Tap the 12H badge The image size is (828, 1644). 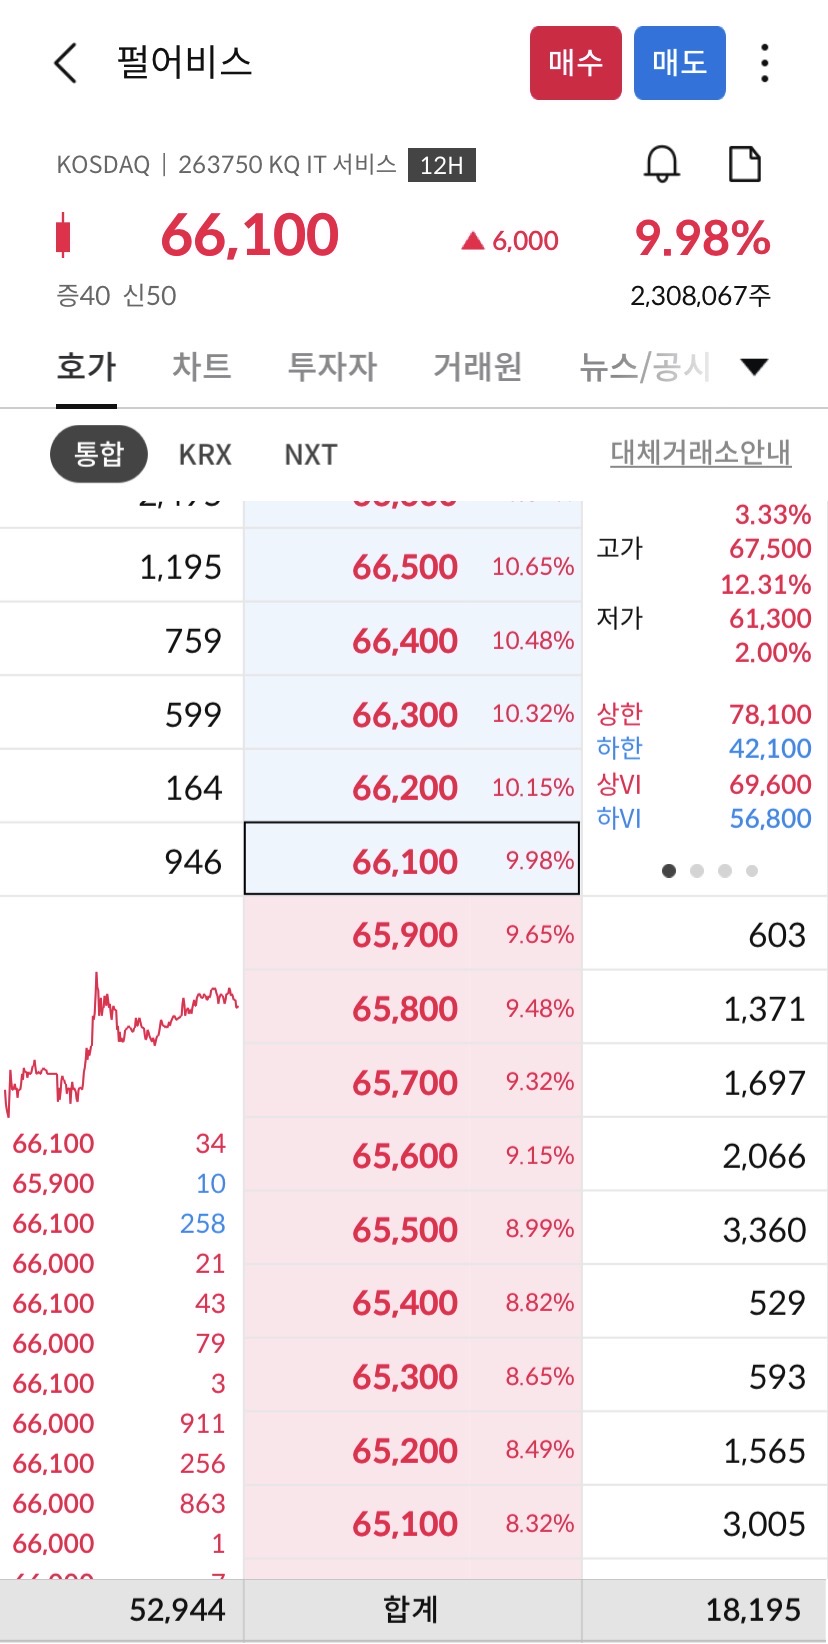point(442,165)
